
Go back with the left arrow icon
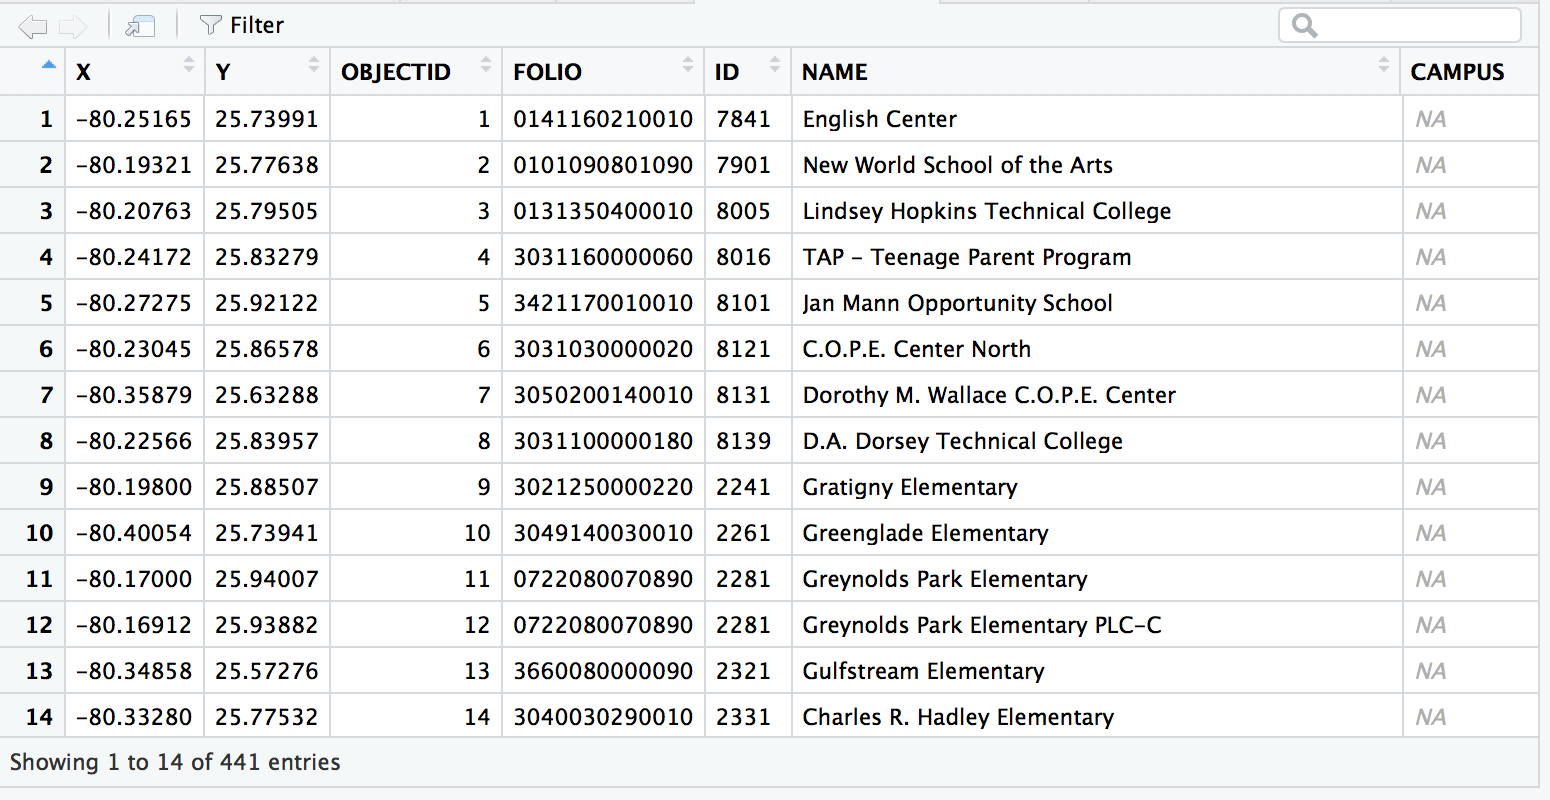pyautogui.click(x=33, y=26)
